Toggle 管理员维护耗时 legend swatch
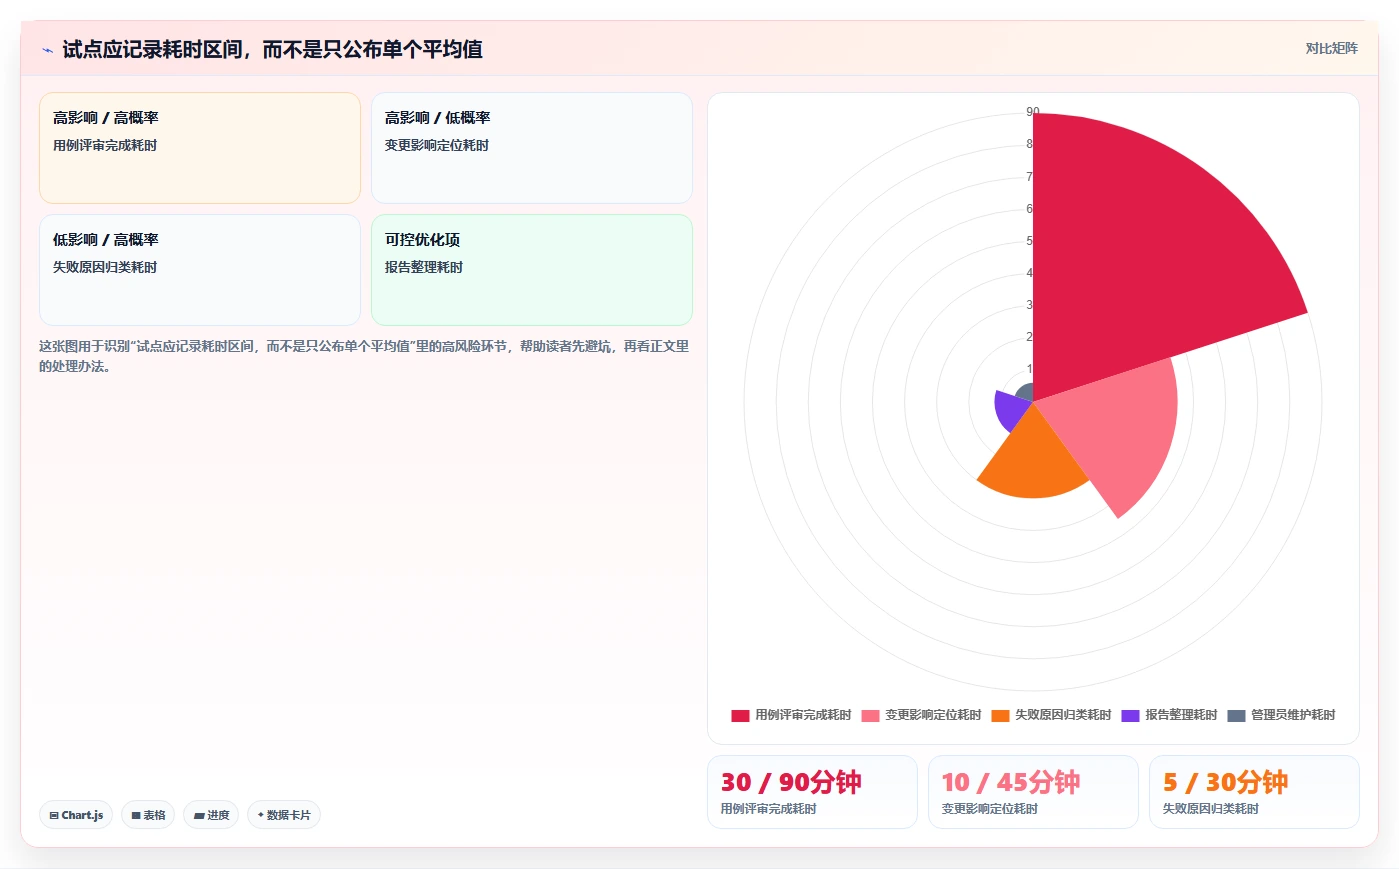Image resolution: width=1399 pixels, height=869 pixels. pyautogui.click(x=1236, y=715)
